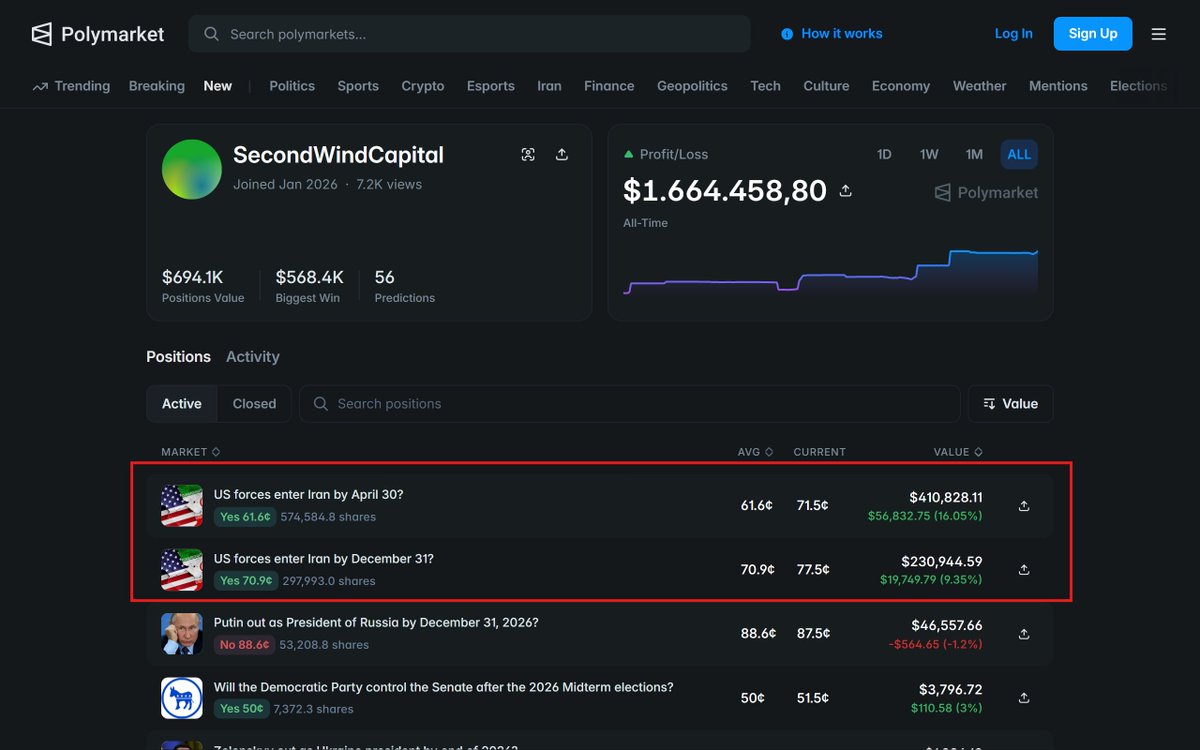Click the Yes 61.6¢ outcome badge

245,517
